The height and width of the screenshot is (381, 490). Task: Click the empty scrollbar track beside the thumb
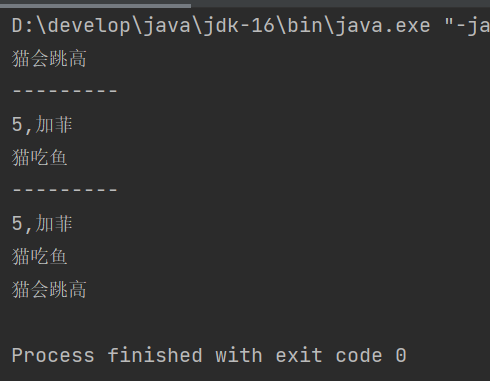[340, 4]
